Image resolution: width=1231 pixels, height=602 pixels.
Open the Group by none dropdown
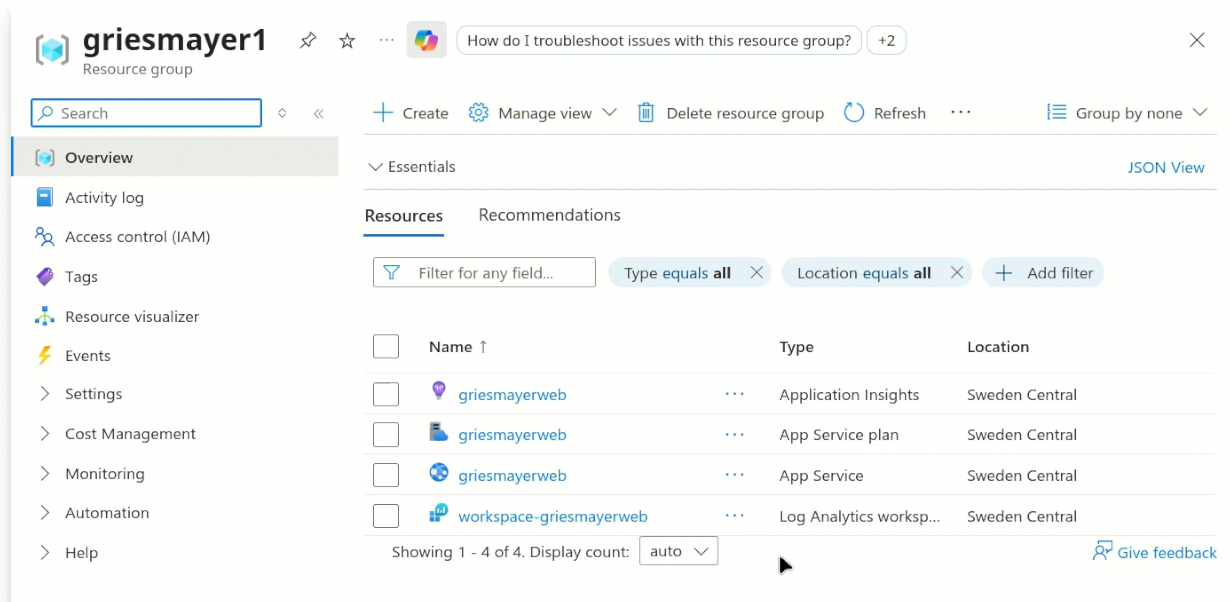point(1127,113)
